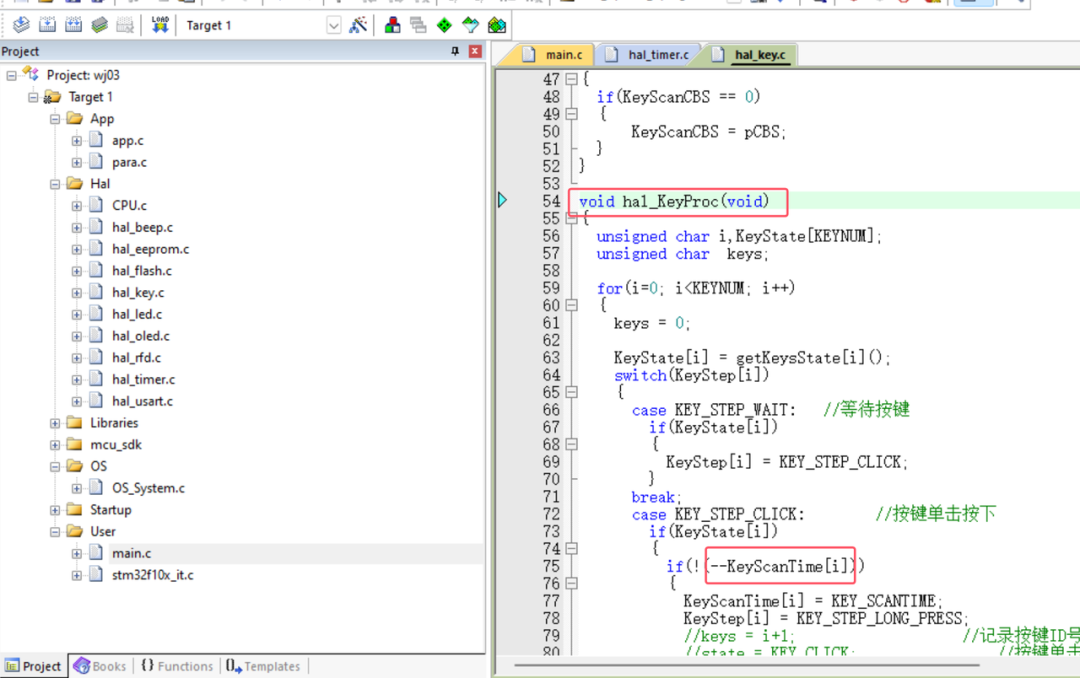Screen dimensions: 1080x678
Task: Fold the if block at line 68
Action: click(571, 444)
